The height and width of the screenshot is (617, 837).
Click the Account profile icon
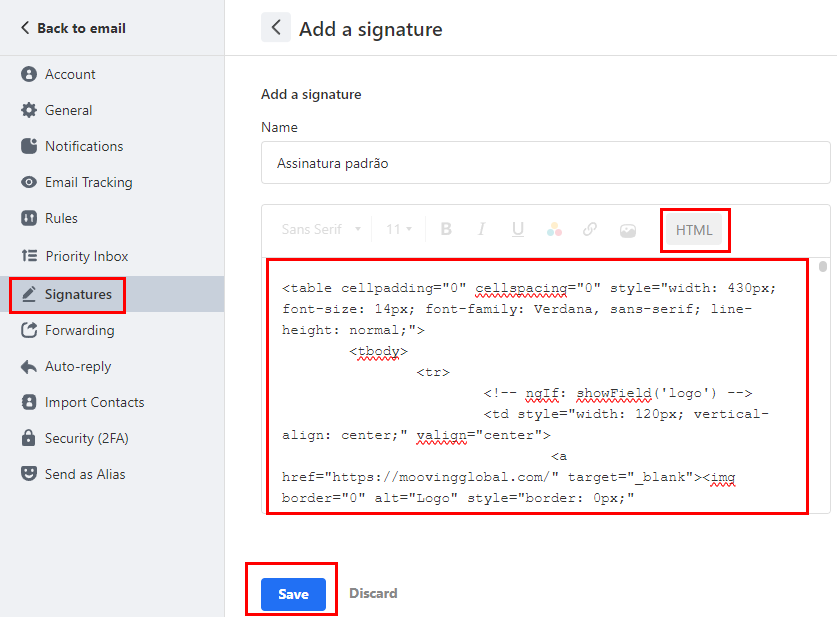pyautogui.click(x=29, y=74)
